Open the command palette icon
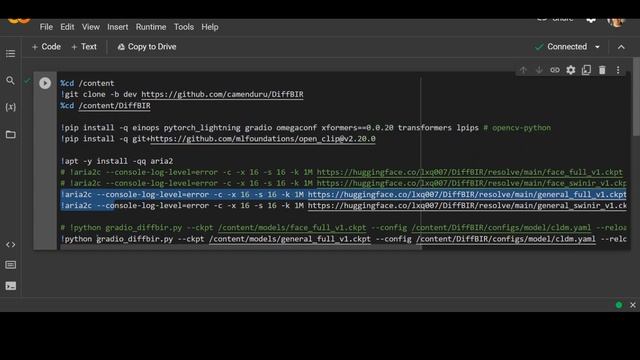The height and width of the screenshot is (360, 640). (x=11, y=265)
